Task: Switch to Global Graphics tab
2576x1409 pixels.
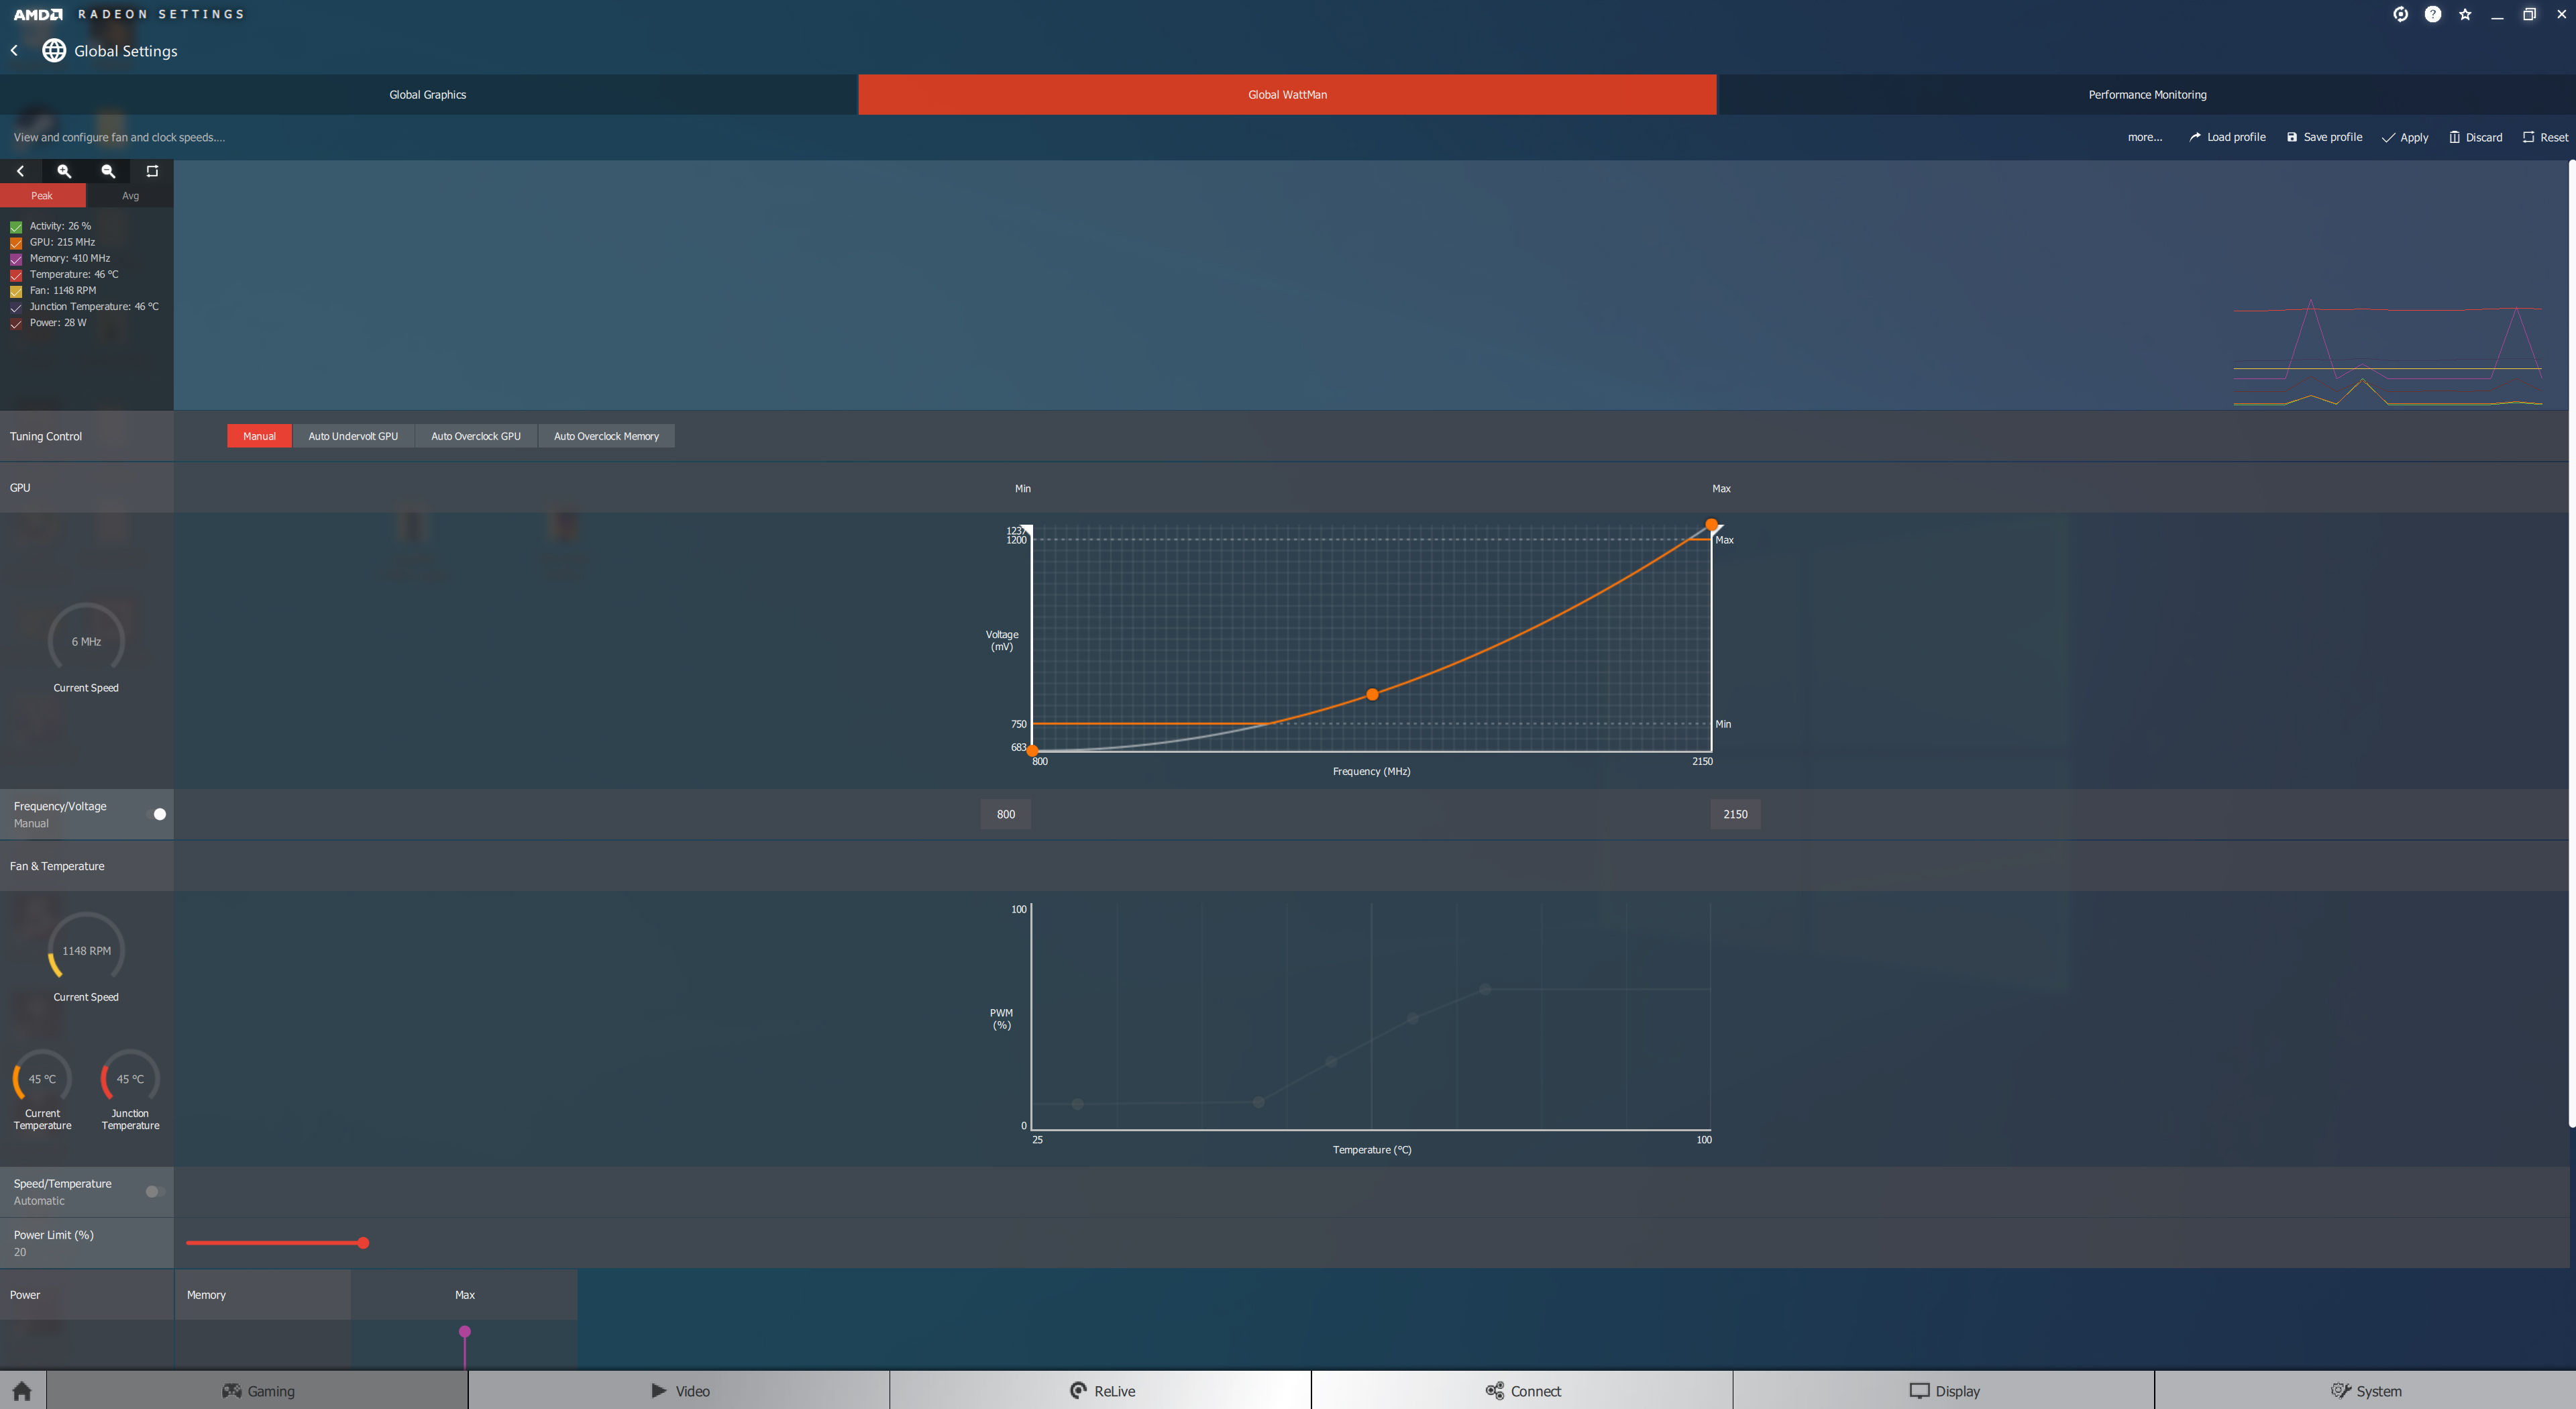Action: 427,94
